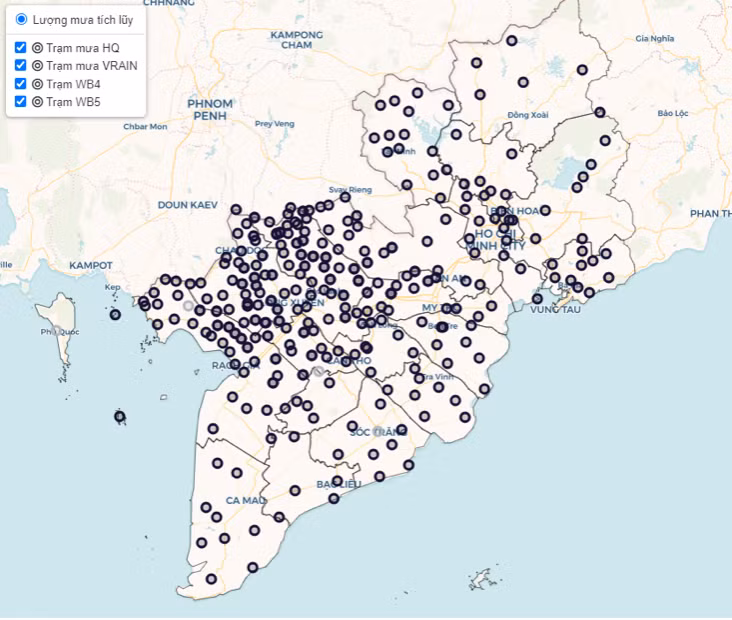
Task: Hide the Trạm WB5 layer checkbox
Action: [x=21, y=101]
